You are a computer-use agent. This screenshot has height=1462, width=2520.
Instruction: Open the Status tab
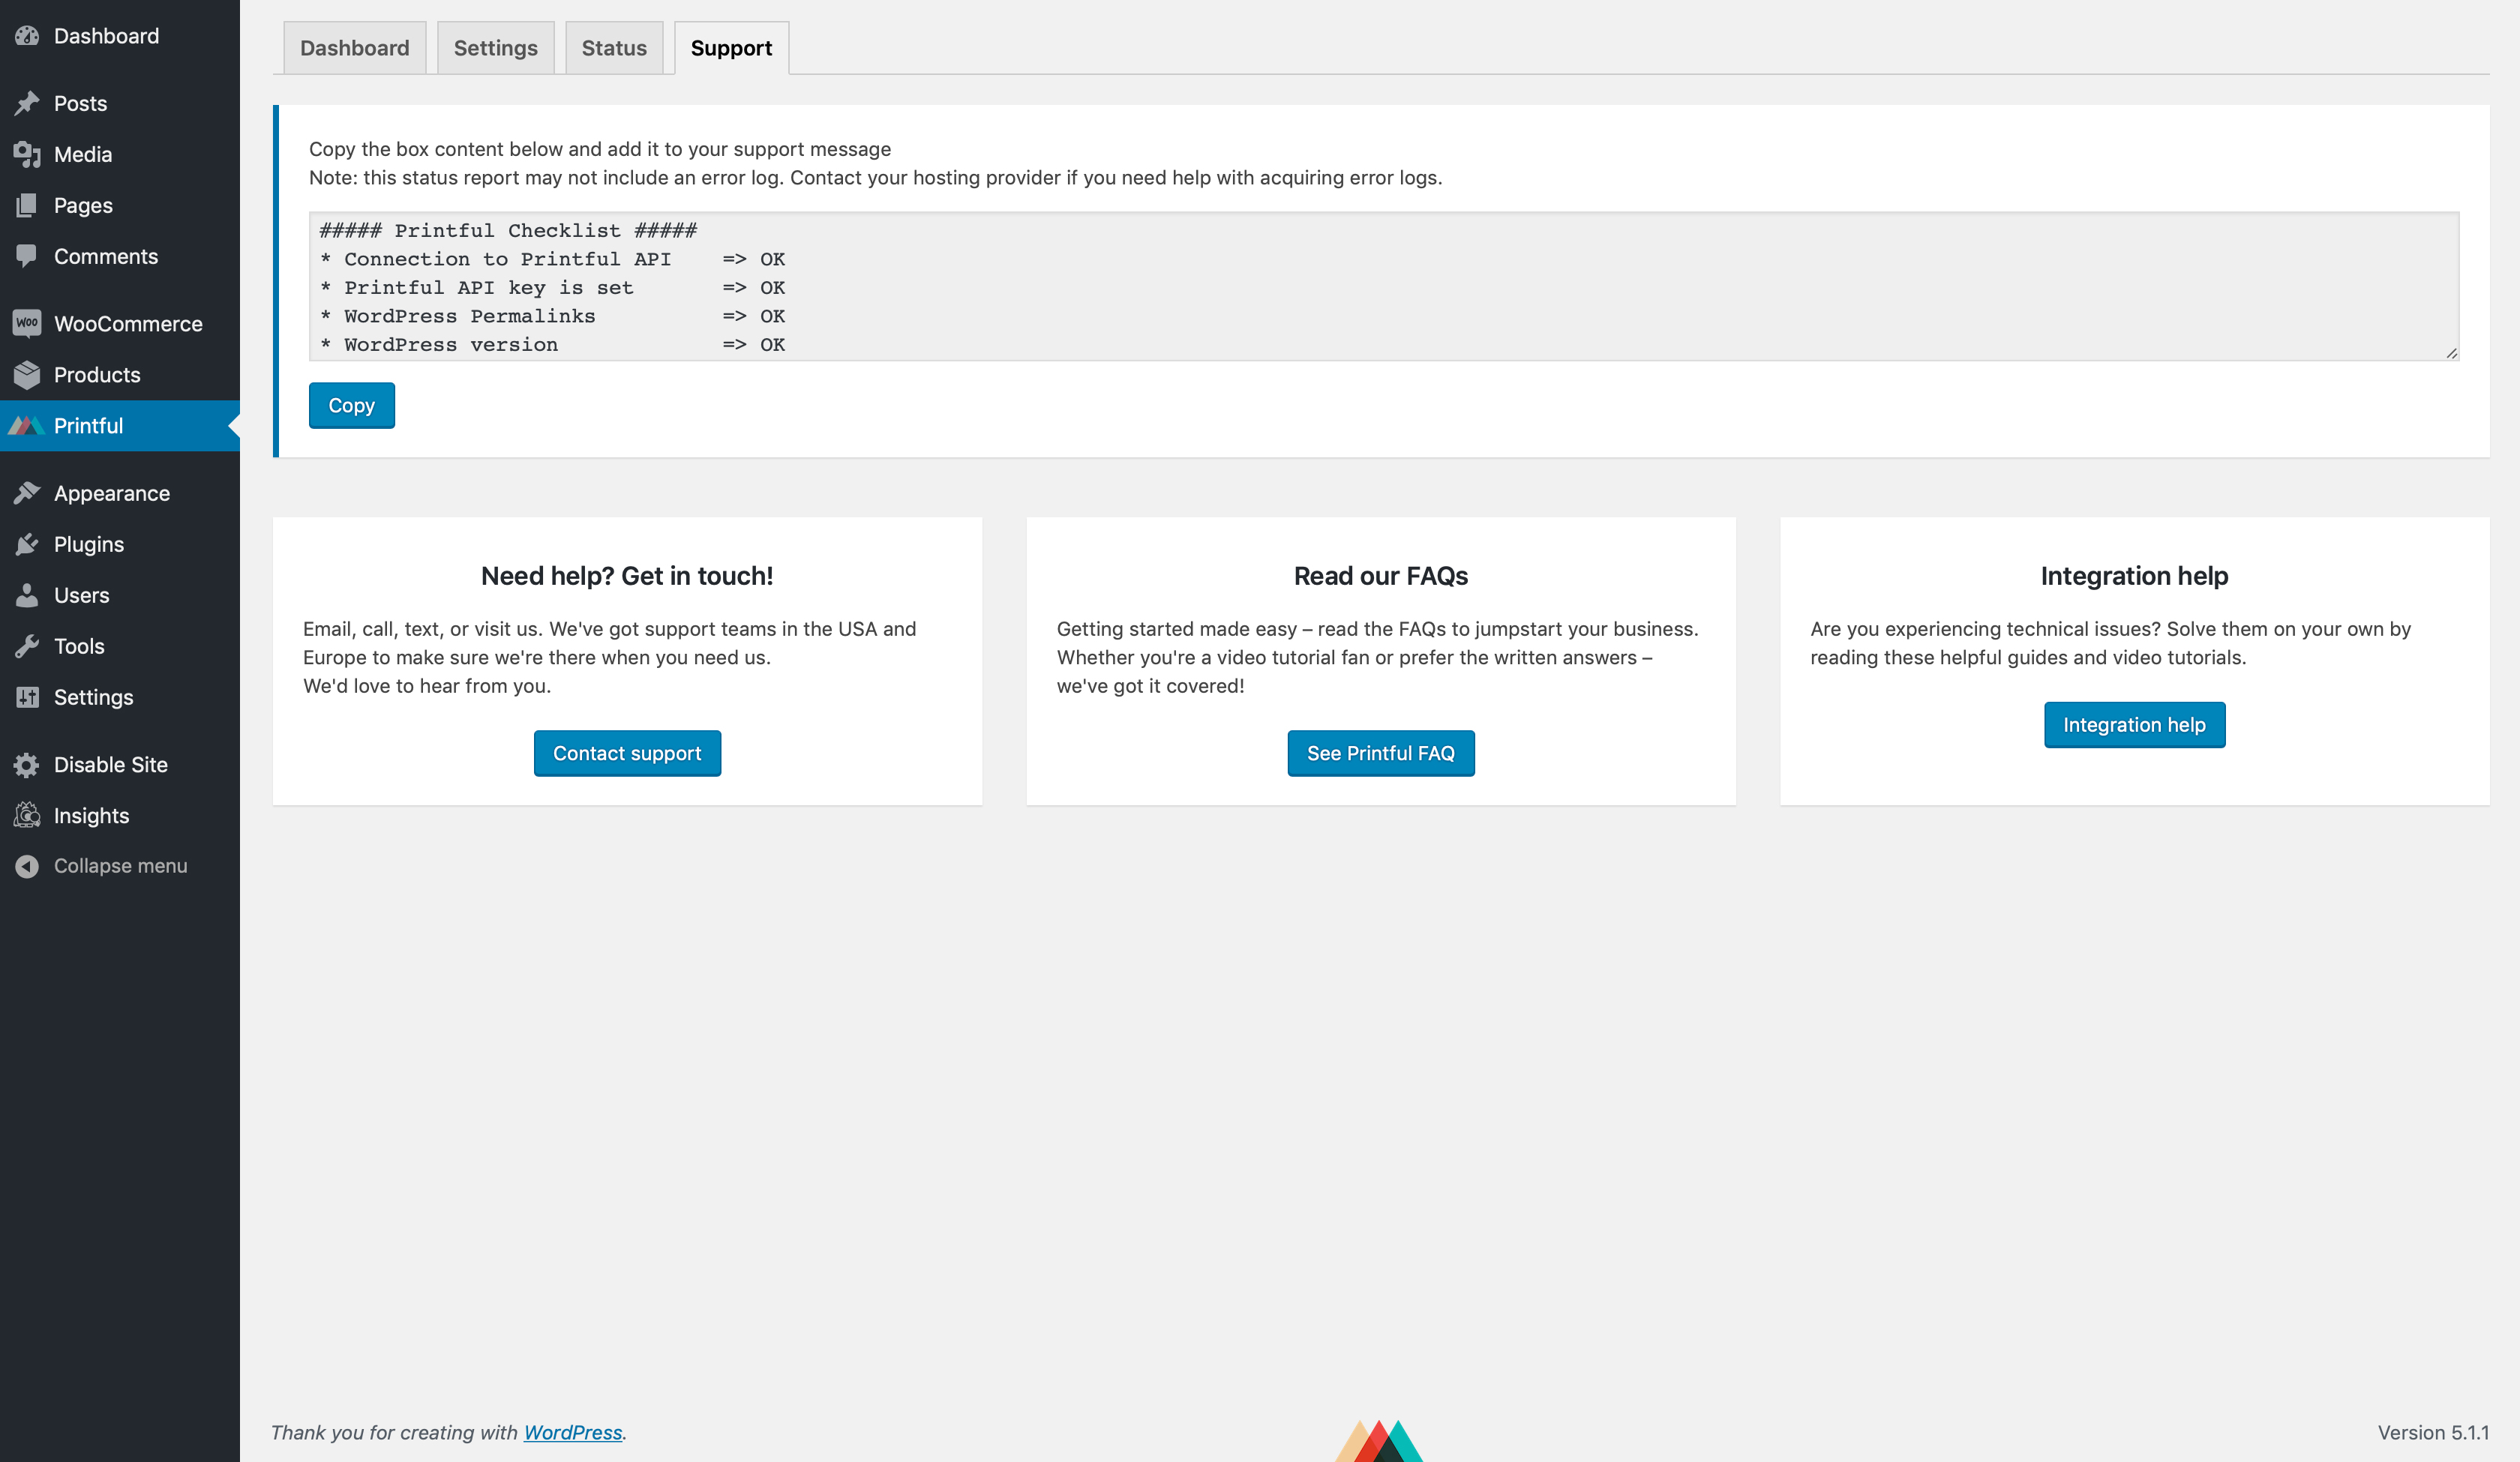pos(613,47)
